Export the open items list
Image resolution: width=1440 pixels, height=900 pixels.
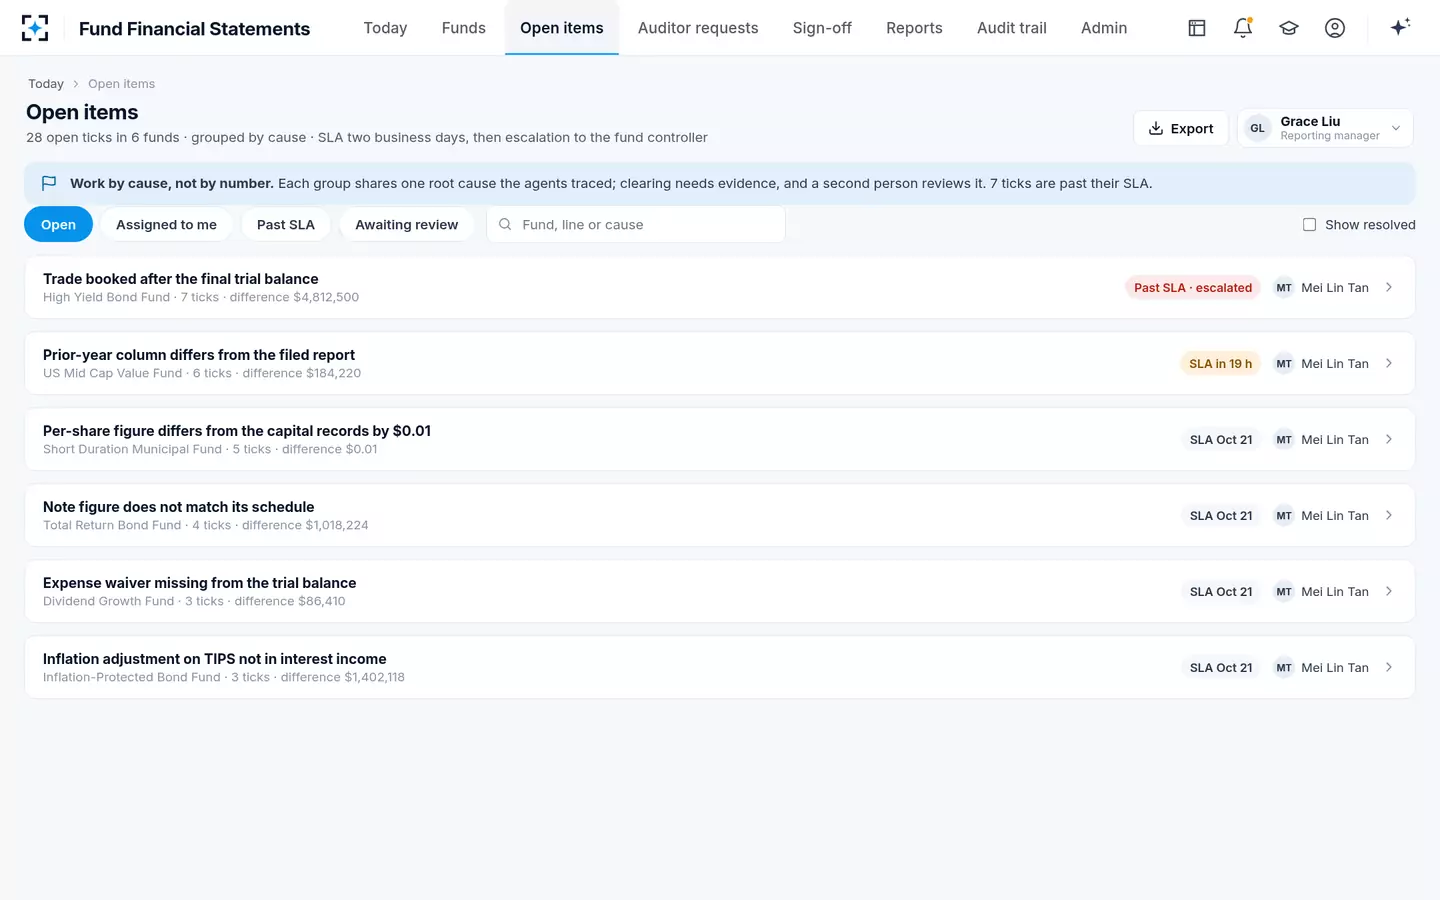1181,128
